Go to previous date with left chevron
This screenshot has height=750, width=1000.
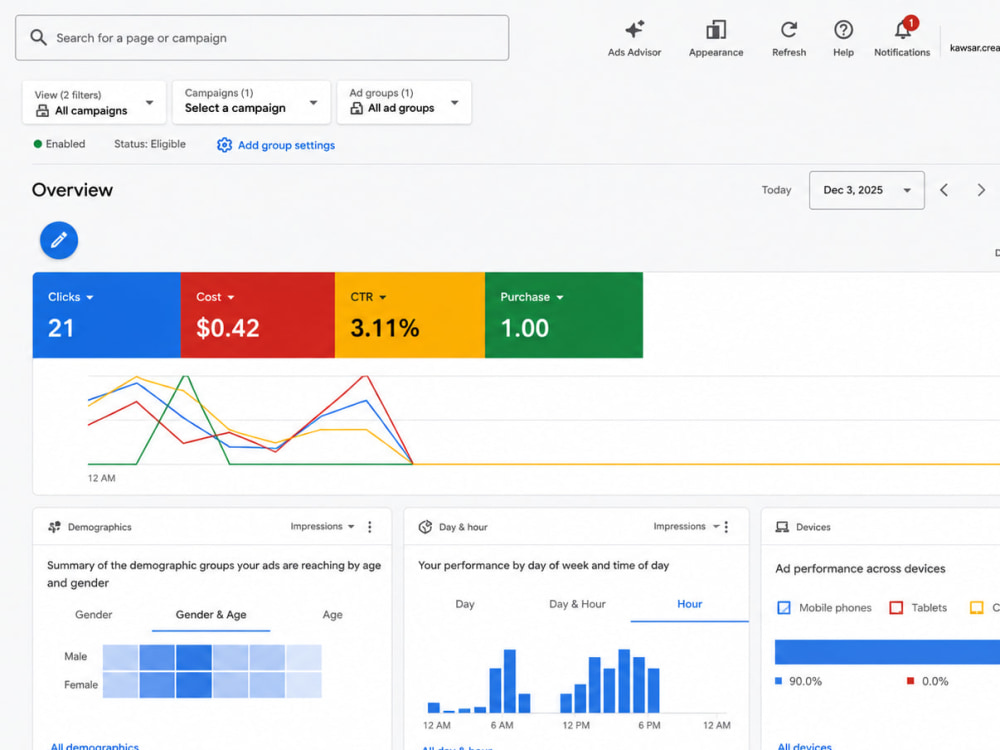tap(944, 190)
